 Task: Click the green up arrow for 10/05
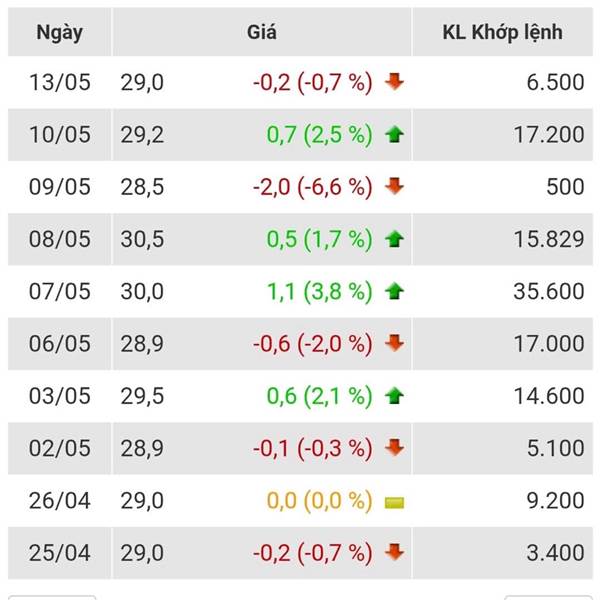(x=394, y=134)
